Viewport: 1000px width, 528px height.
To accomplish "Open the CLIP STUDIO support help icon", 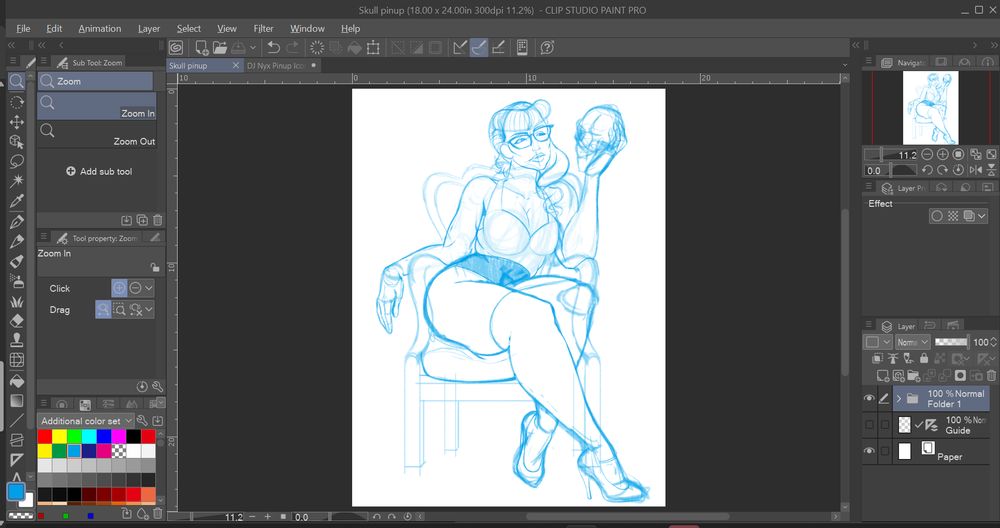I will point(547,48).
